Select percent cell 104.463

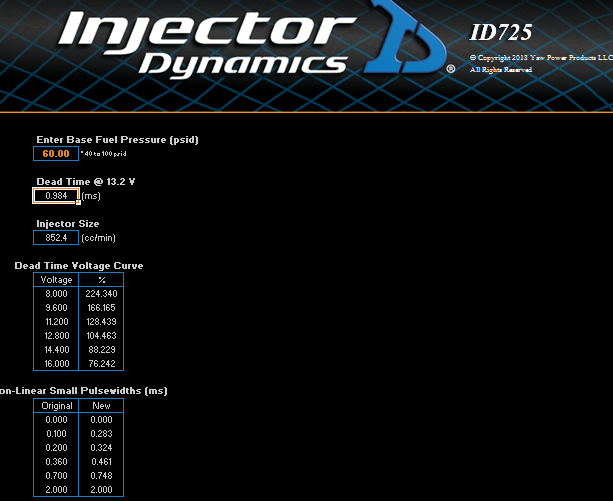[101, 336]
